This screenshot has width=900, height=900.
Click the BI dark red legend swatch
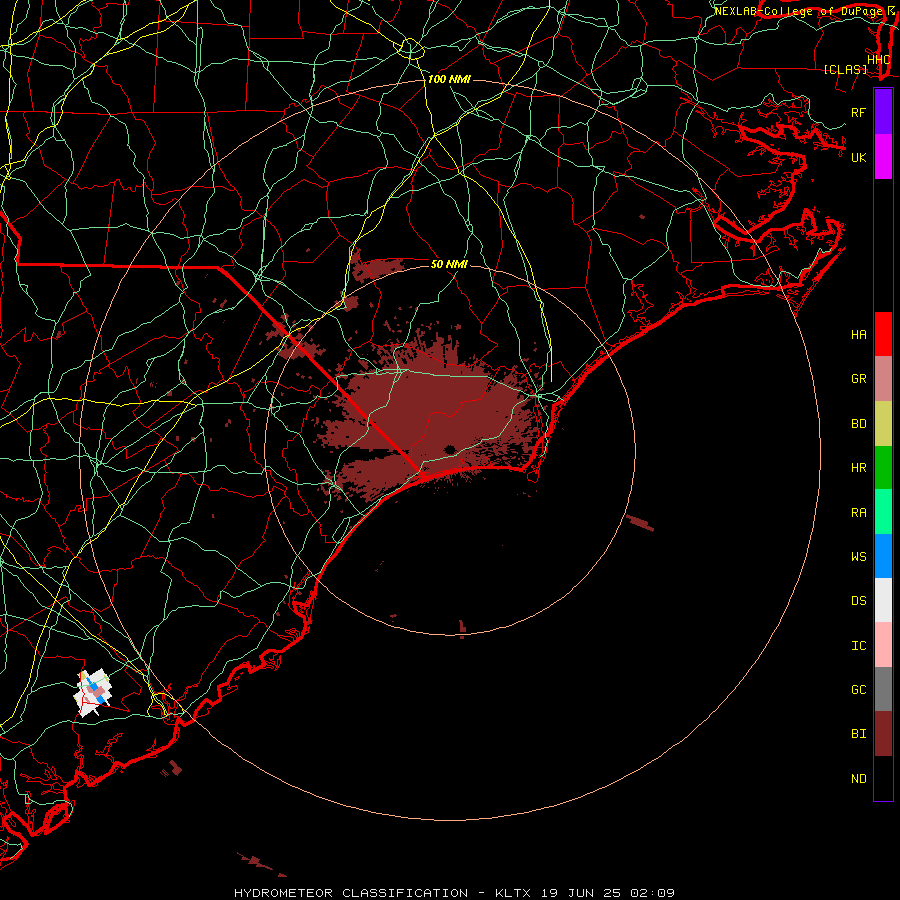(883, 734)
